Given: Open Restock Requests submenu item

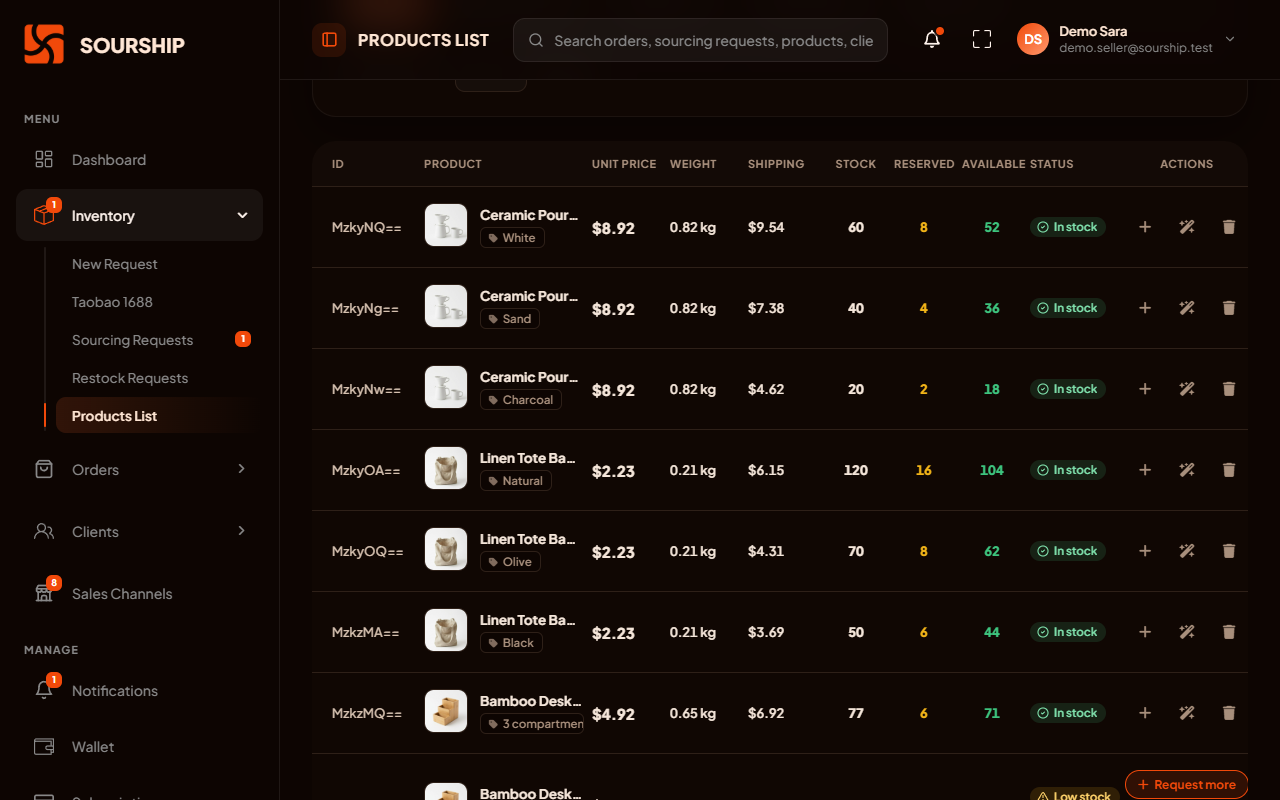Looking at the screenshot, I should click(130, 378).
